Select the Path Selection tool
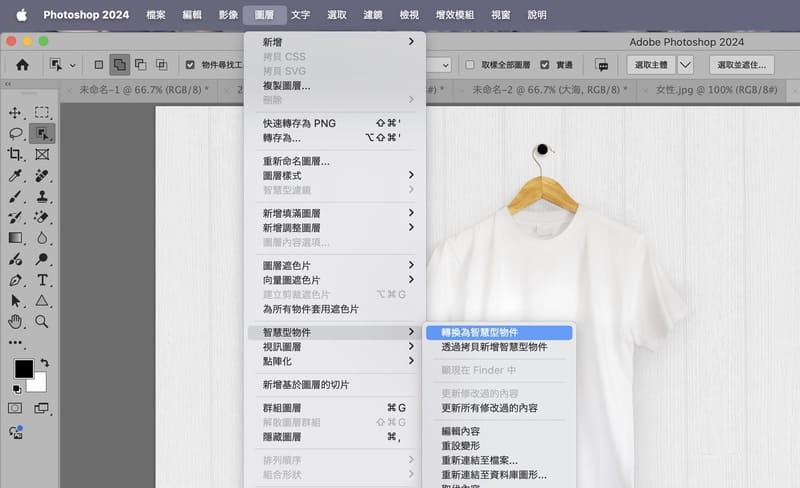Screen dimensions: 800x488 (x=15, y=301)
